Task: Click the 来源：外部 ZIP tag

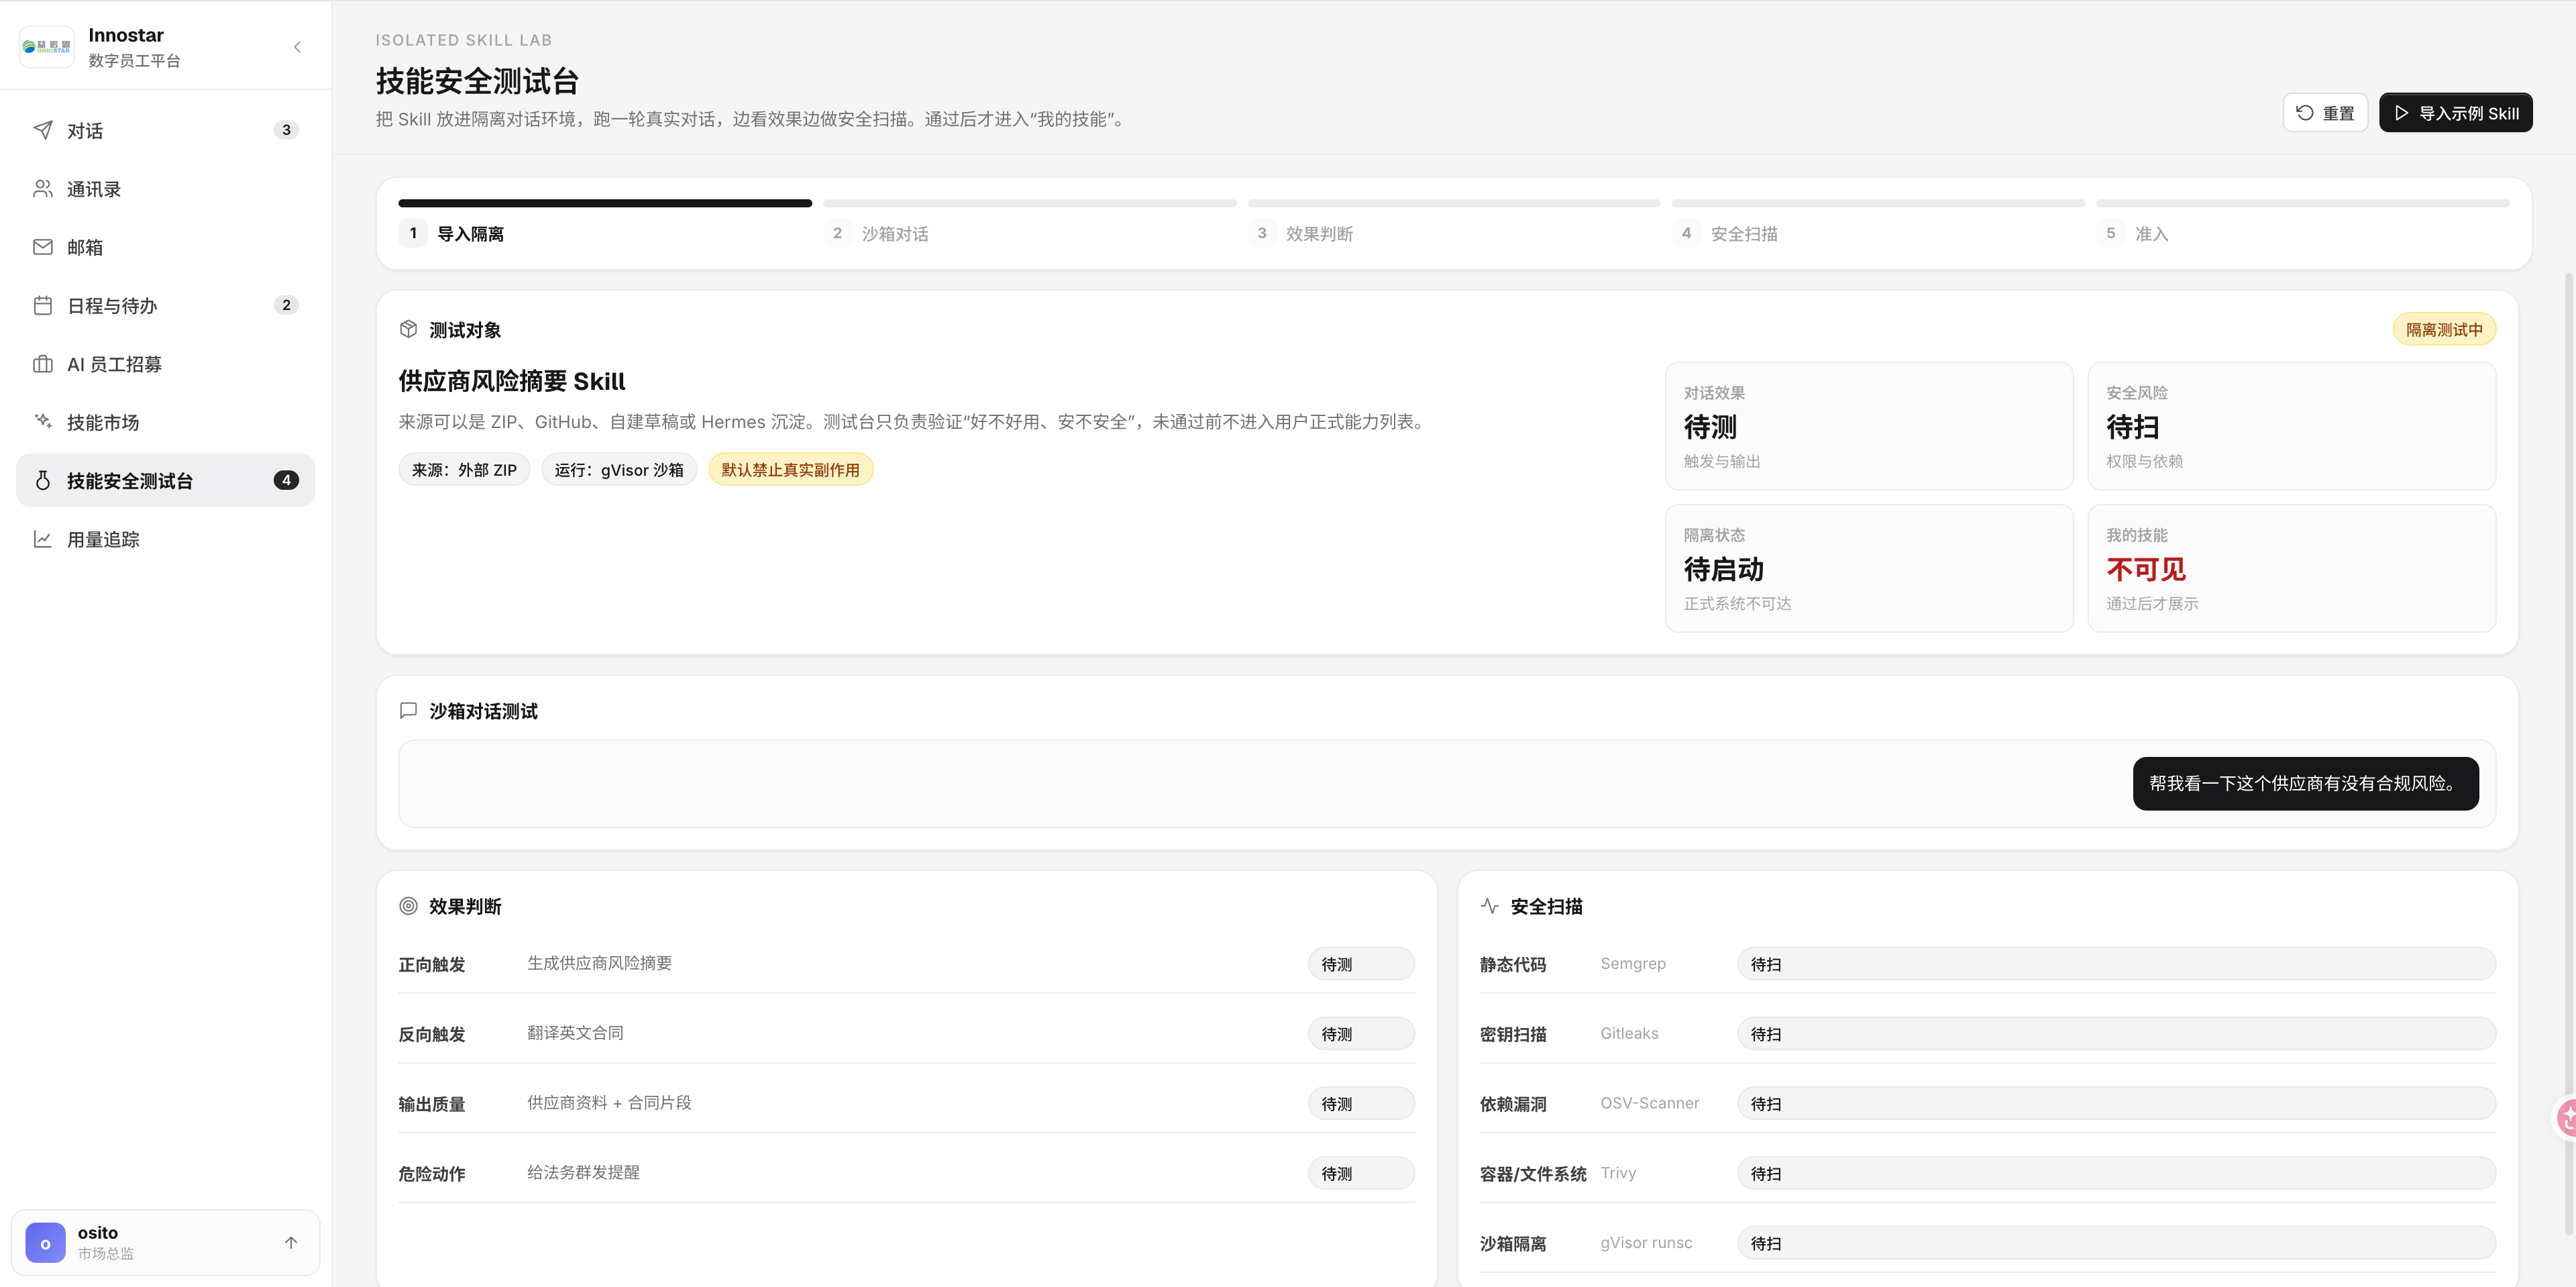Action: pos(464,469)
